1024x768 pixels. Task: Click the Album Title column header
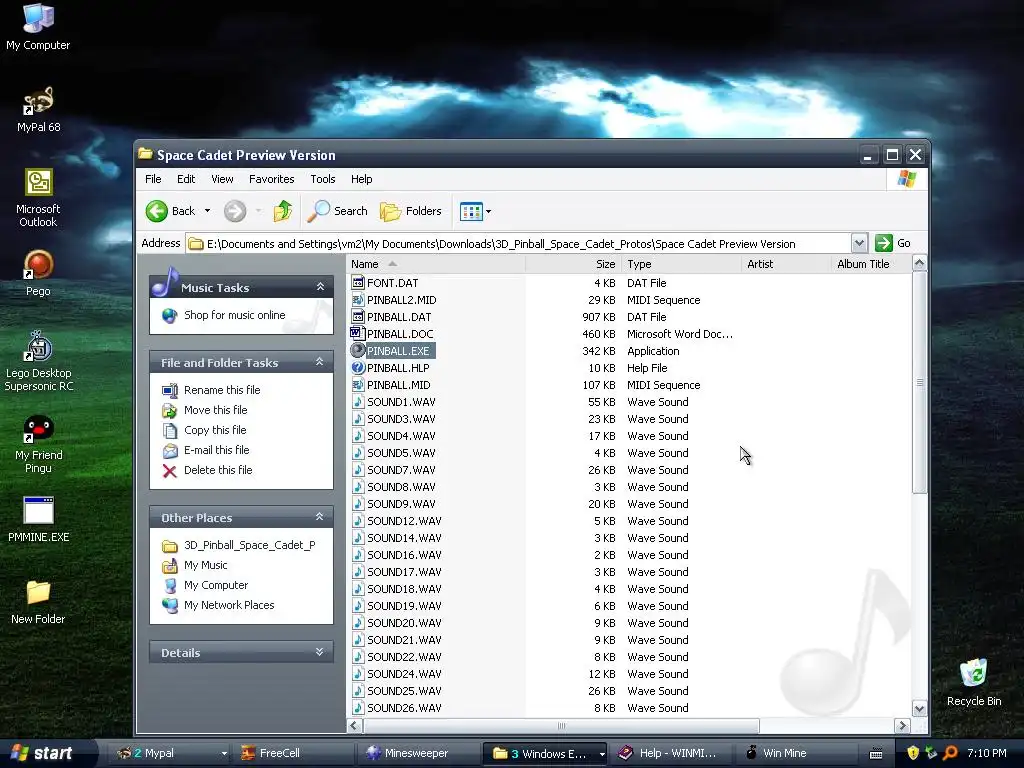(871, 264)
